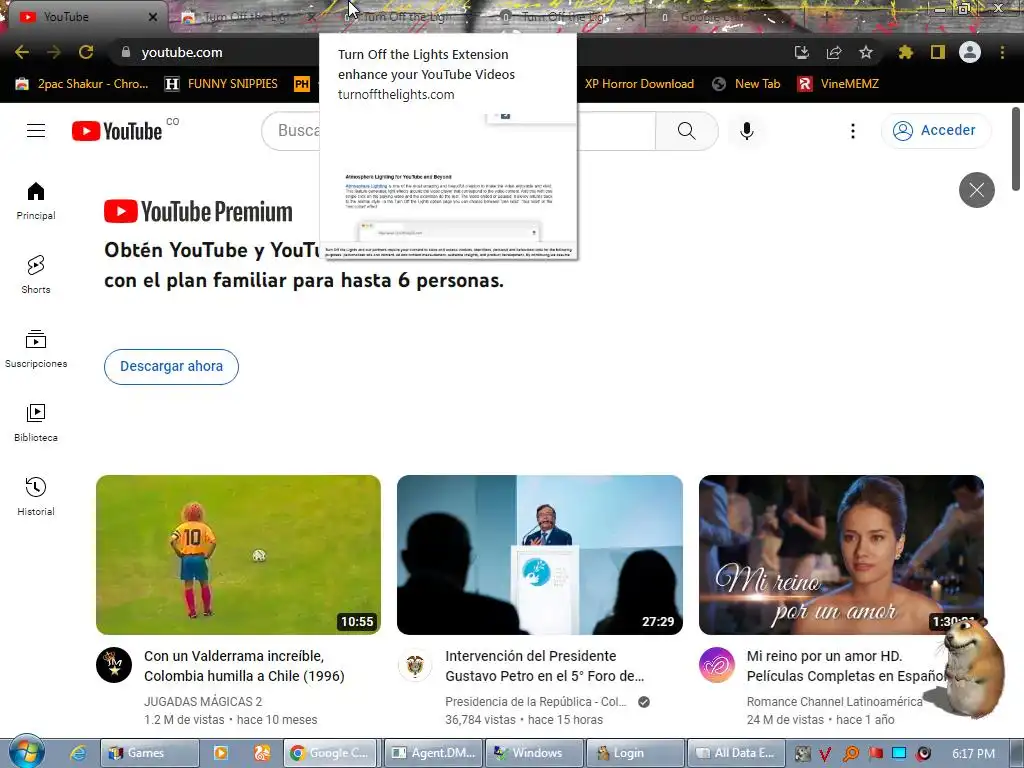Open the Chrome profile avatar

tap(970, 52)
